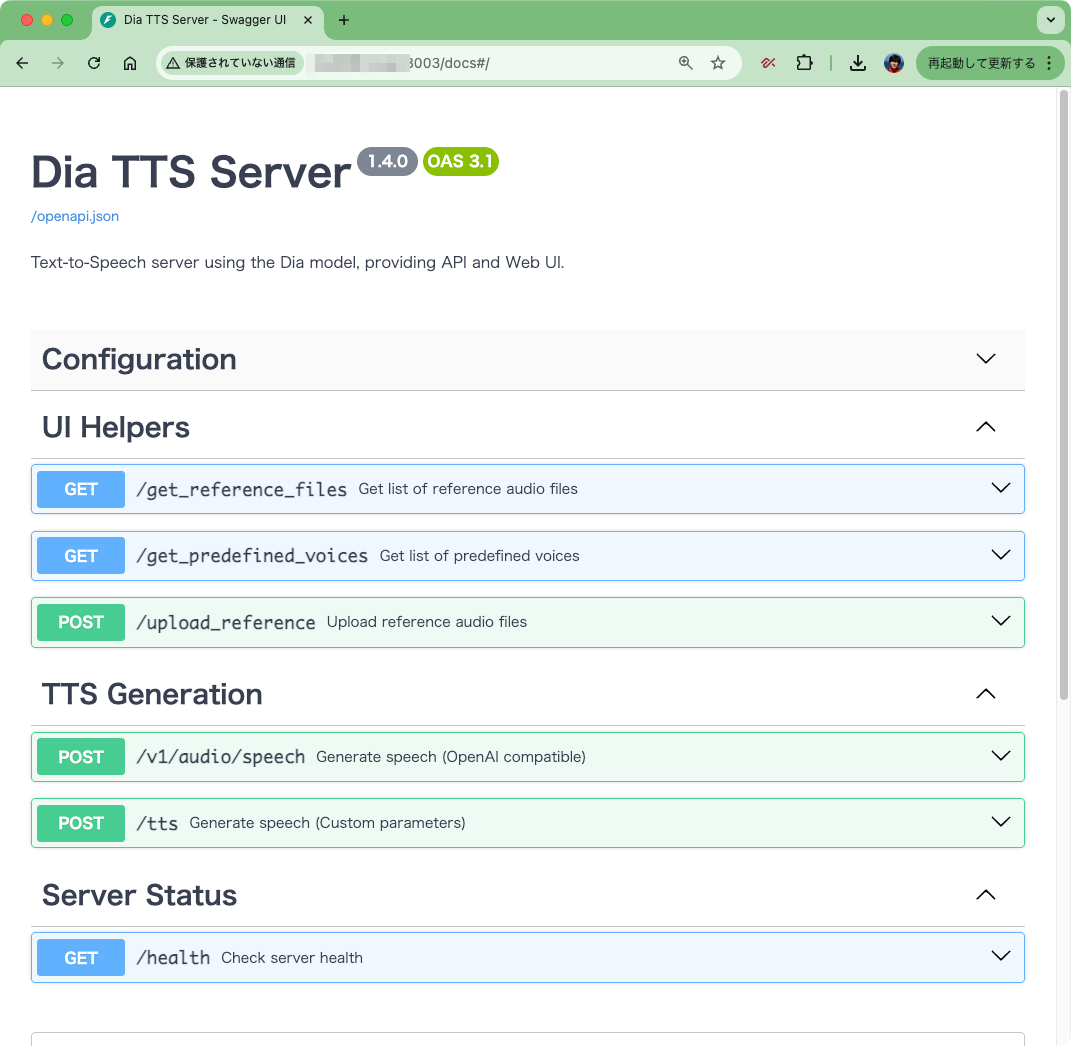Collapse the UI Helpers section chevron
1071x1046 pixels.
[986, 427]
